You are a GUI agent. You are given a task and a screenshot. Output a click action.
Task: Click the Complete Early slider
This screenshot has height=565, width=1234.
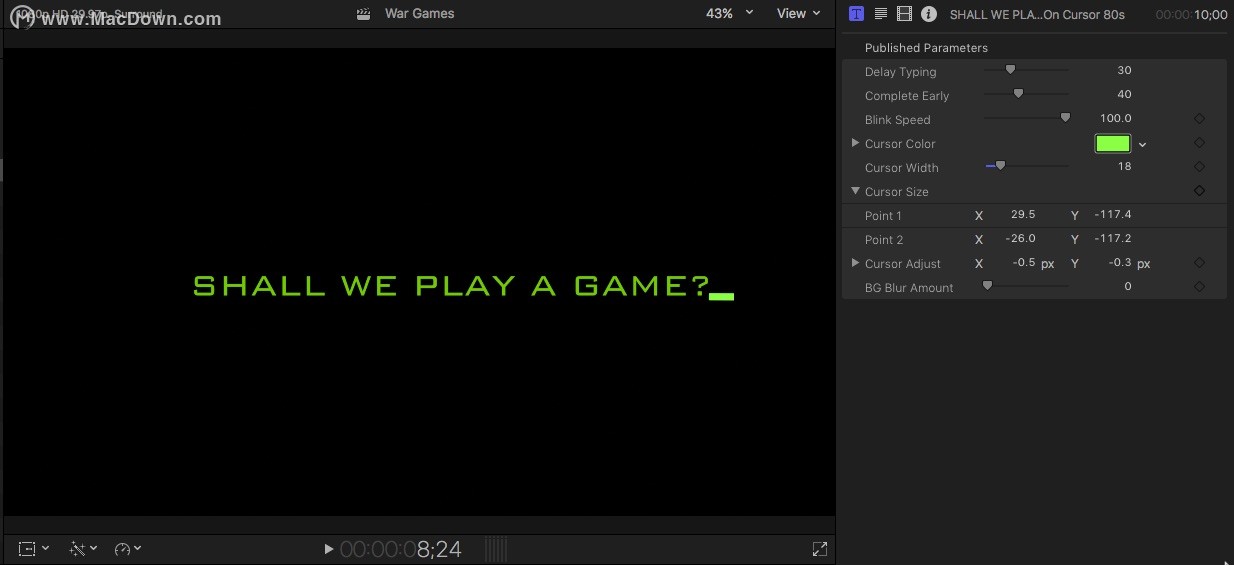1026,94
